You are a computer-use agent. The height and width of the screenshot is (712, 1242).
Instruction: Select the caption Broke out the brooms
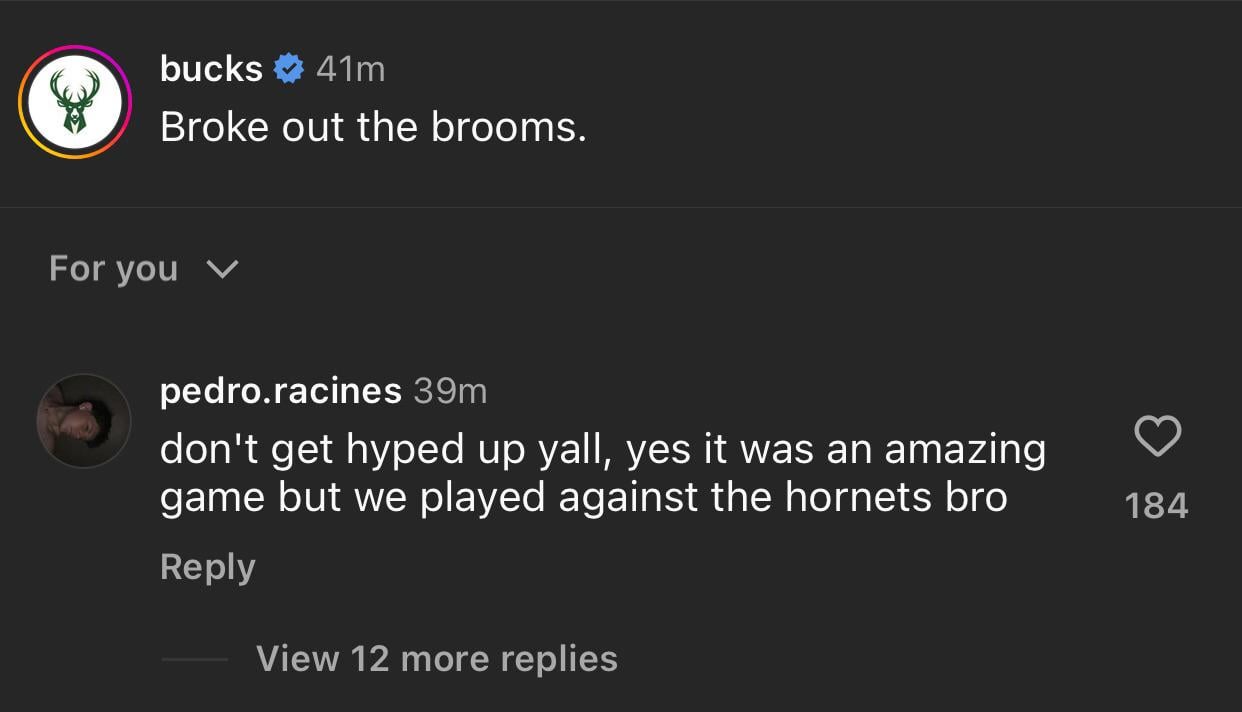(373, 127)
